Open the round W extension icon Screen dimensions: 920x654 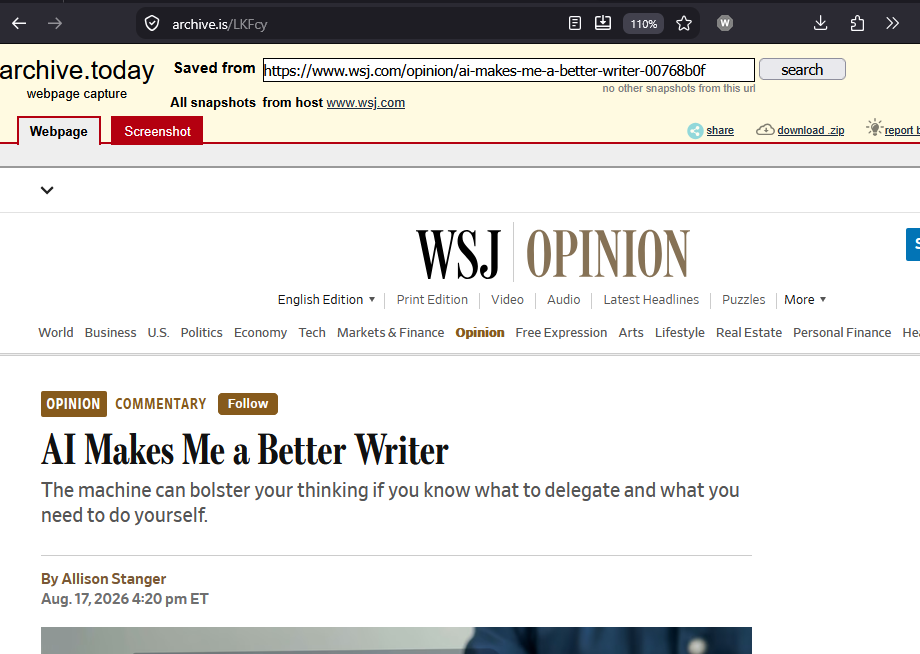(725, 23)
